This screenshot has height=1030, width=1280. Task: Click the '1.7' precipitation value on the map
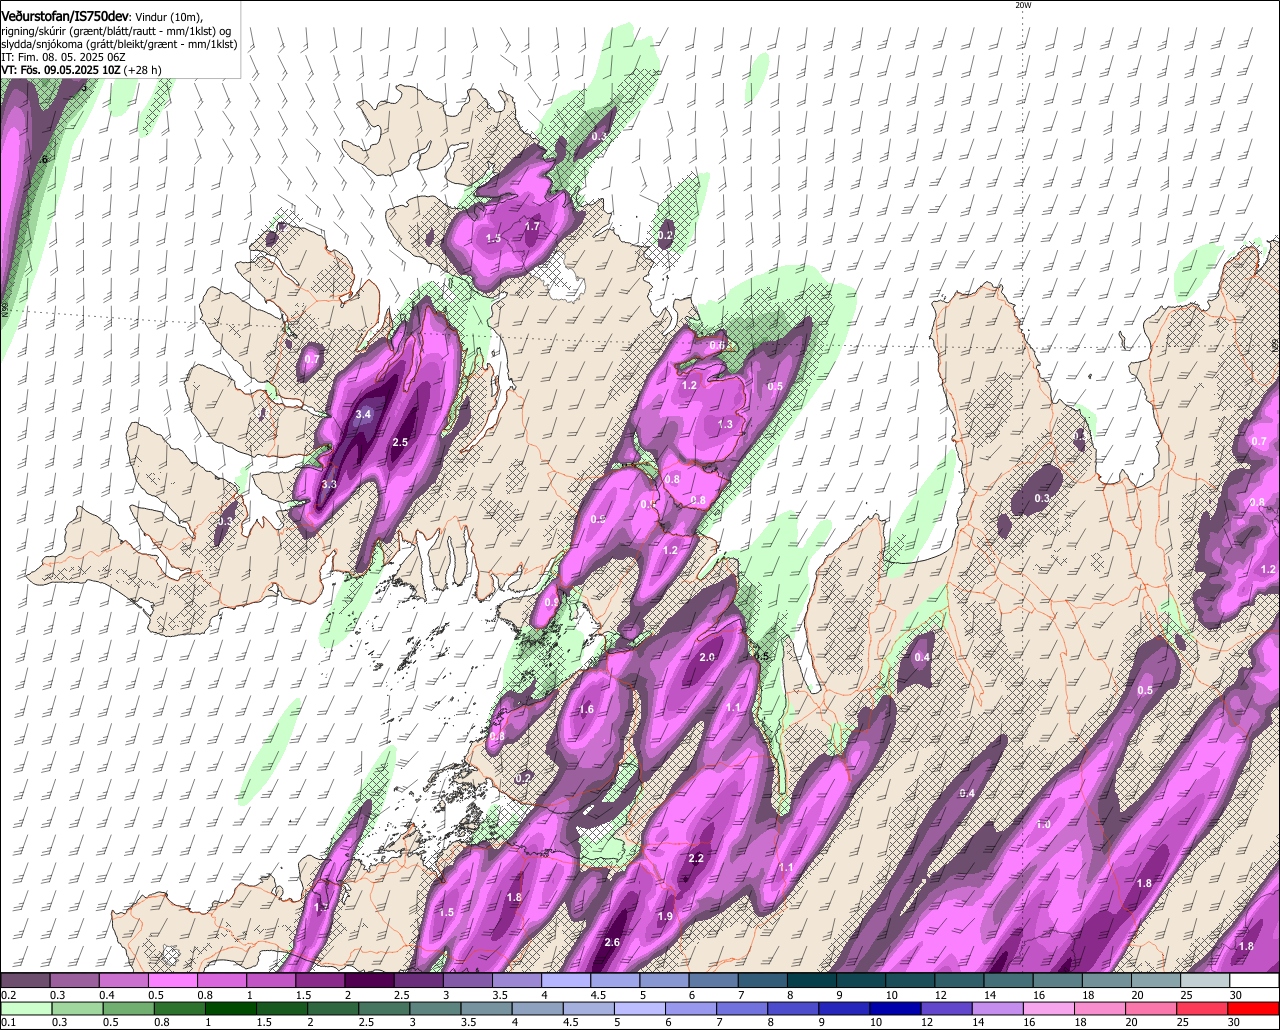coord(532,227)
